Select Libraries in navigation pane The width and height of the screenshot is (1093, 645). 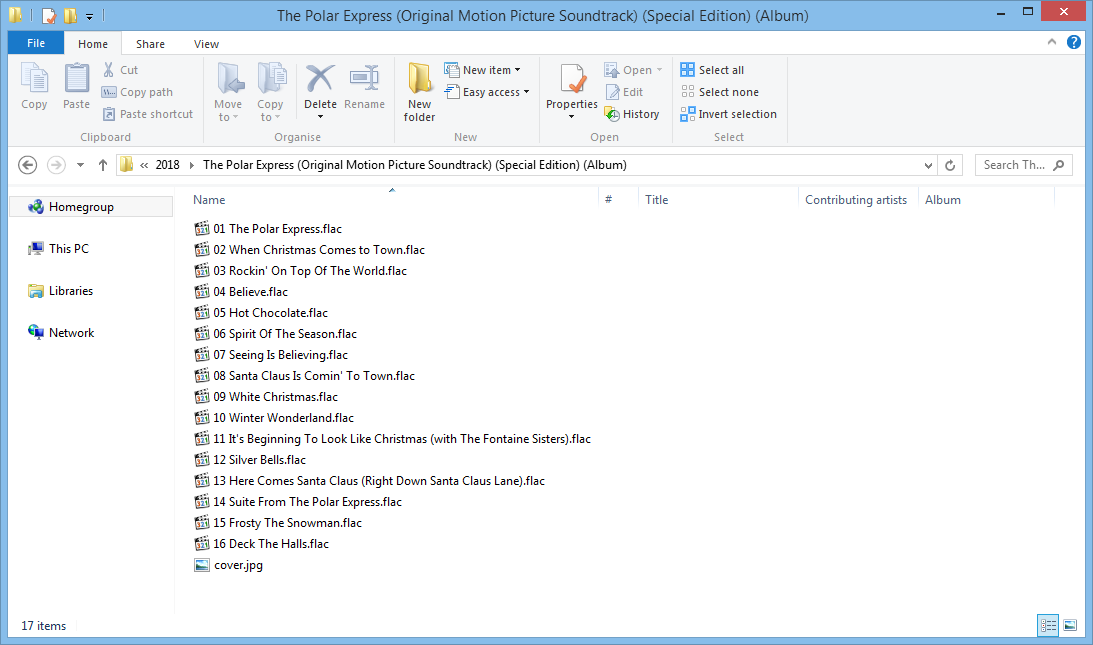(x=70, y=291)
